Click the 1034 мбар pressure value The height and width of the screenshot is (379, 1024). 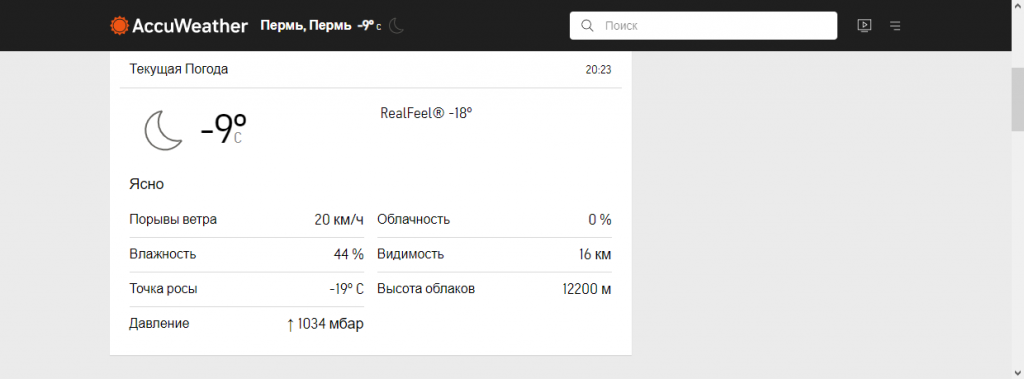pyautogui.click(x=330, y=323)
